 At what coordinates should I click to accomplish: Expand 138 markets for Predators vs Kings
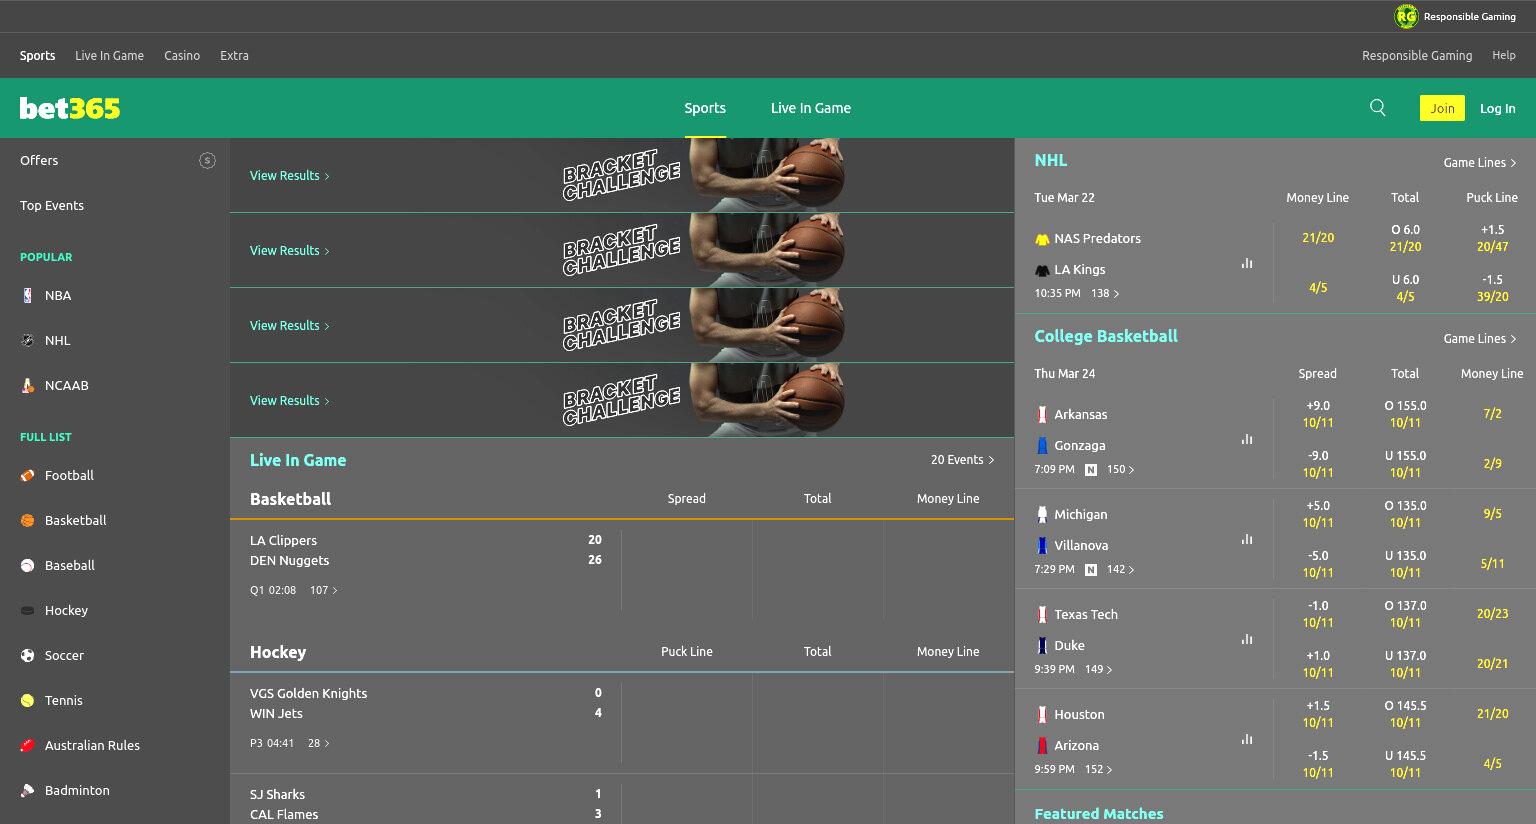click(x=1105, y=293)
